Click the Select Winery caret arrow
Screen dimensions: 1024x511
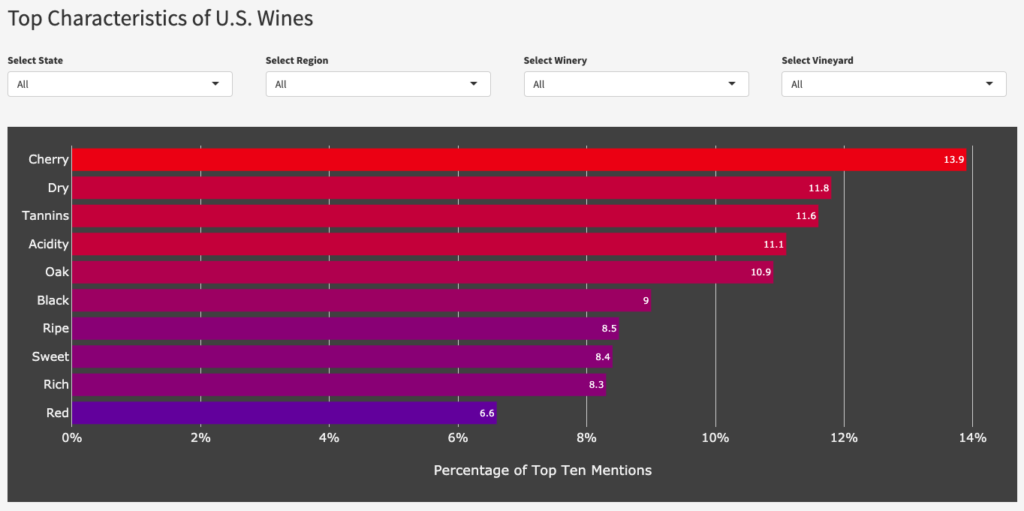[732, 84]
